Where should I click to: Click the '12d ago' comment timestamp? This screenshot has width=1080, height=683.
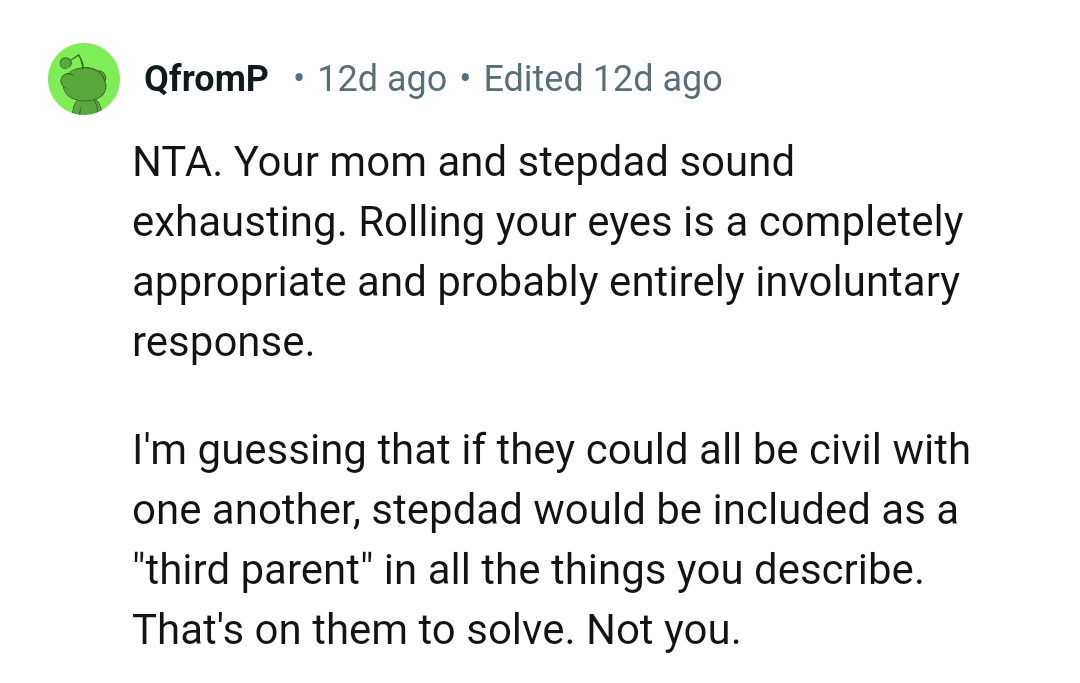pos(381,79)
